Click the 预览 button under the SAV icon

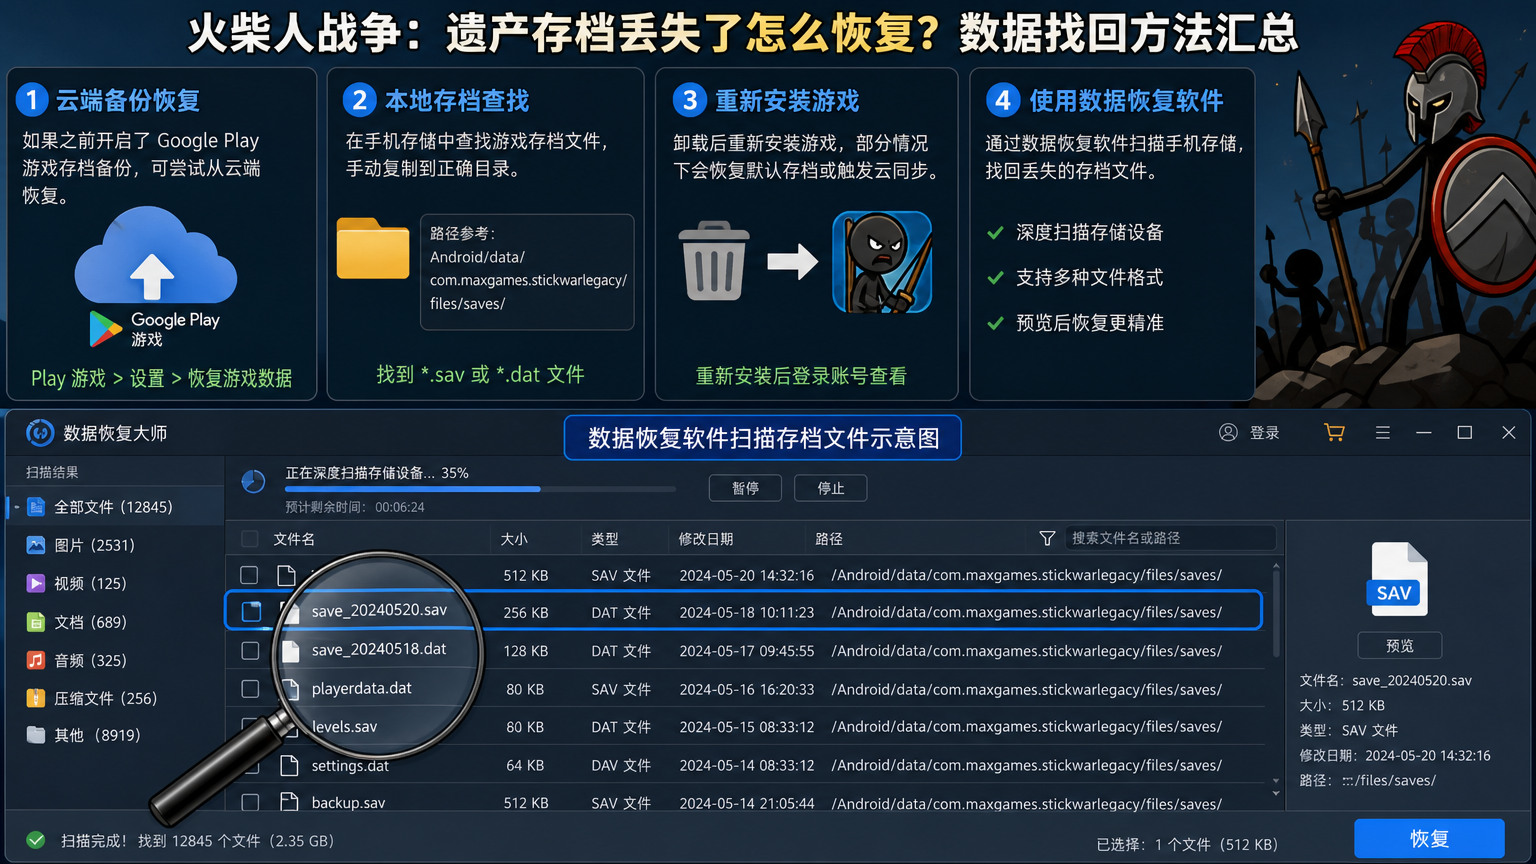point(1400,646)
